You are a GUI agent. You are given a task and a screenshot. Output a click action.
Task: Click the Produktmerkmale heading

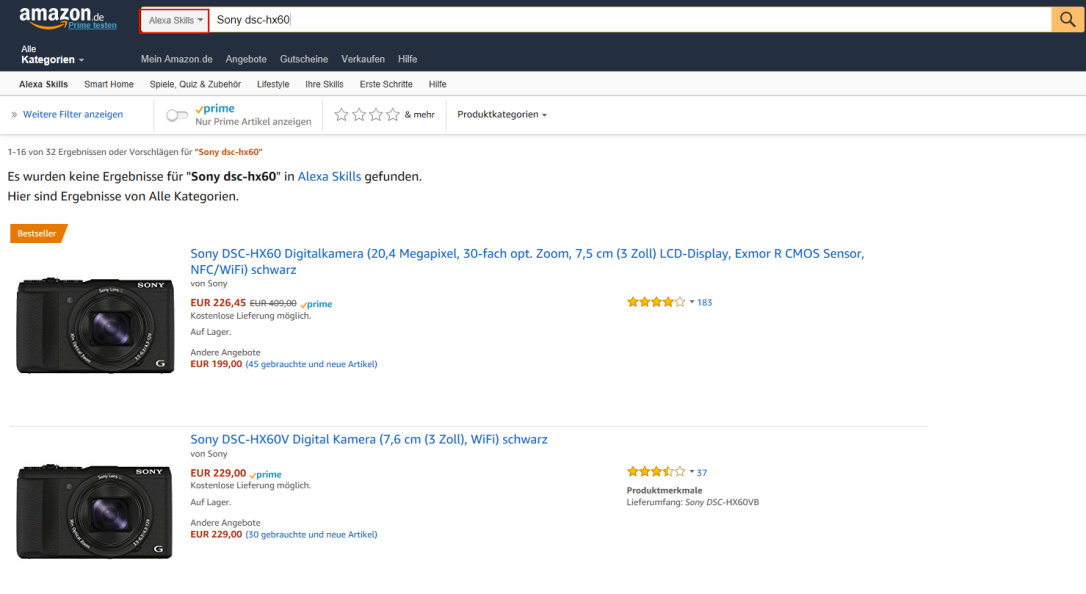[664, 490]
